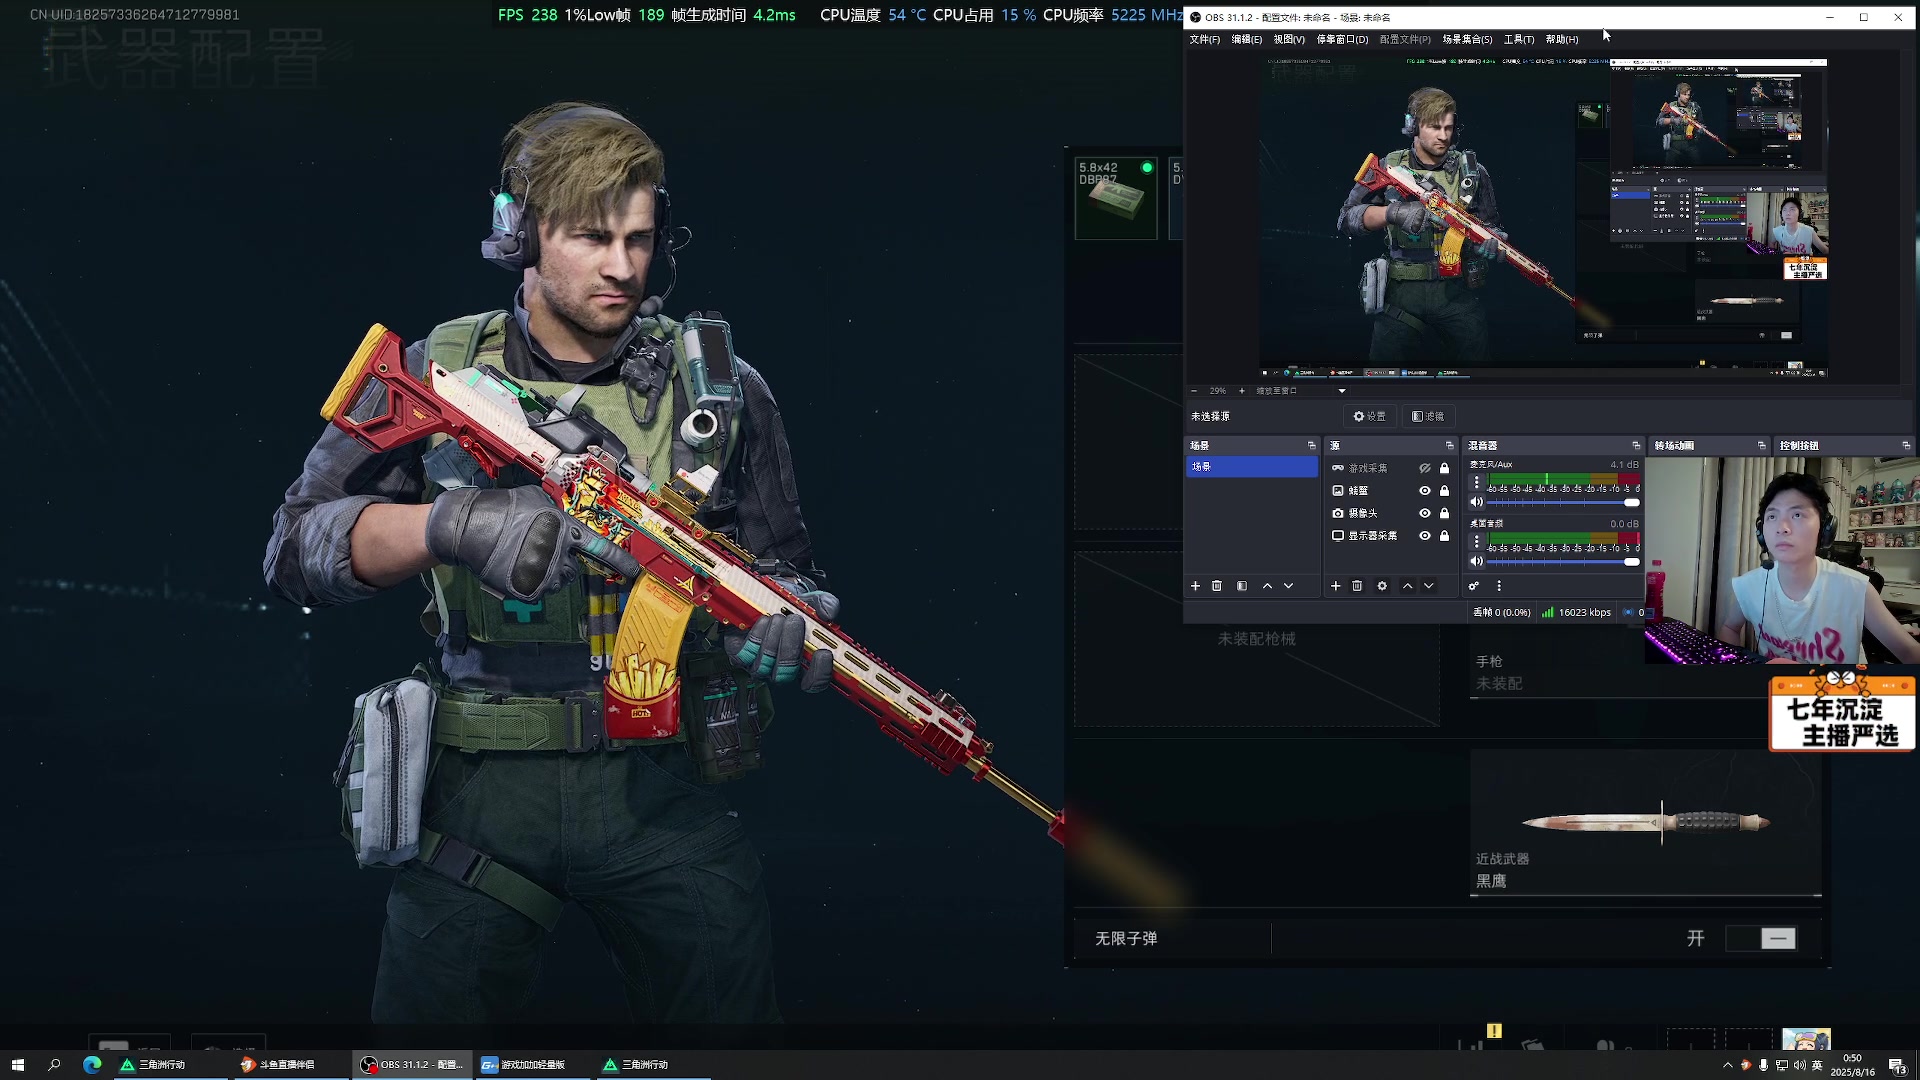Move source up in the sources list
The height and width of the screenshot is (1080, 1920).
coord(1407,586)
